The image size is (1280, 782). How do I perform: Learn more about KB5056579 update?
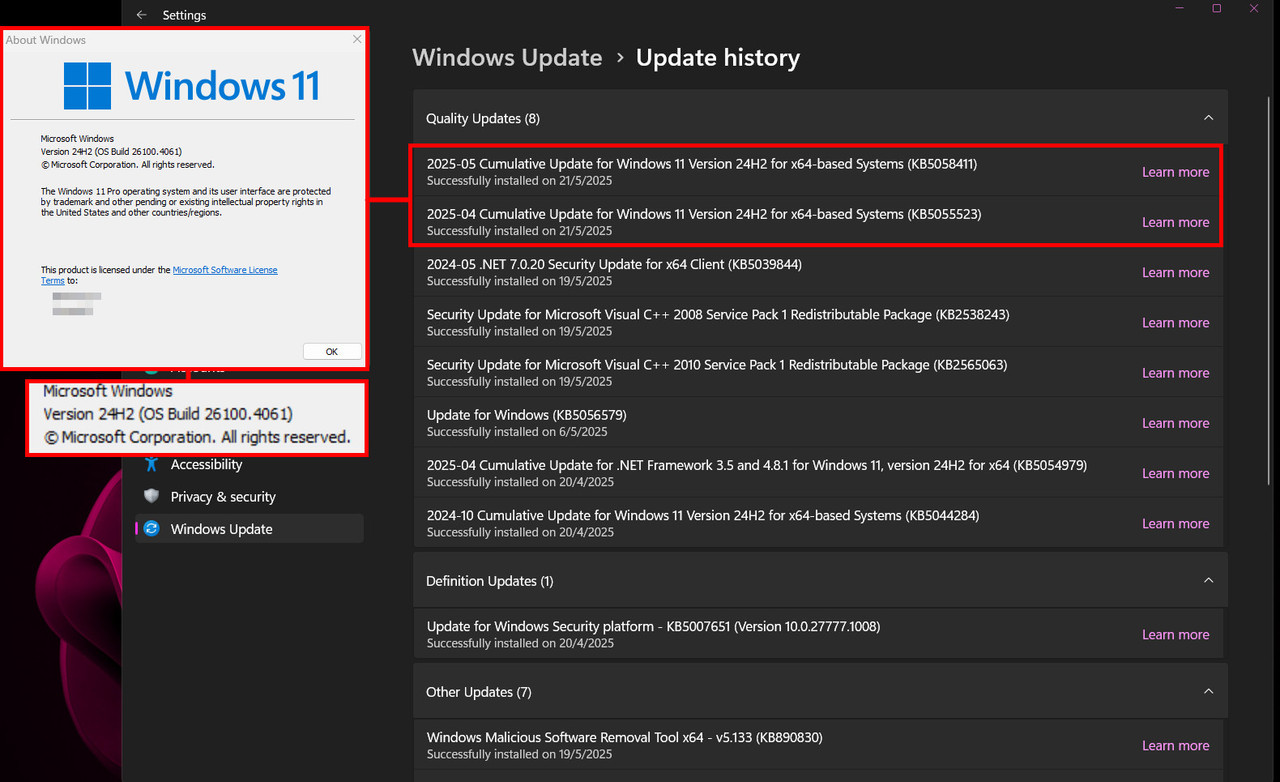[1175, 423]
